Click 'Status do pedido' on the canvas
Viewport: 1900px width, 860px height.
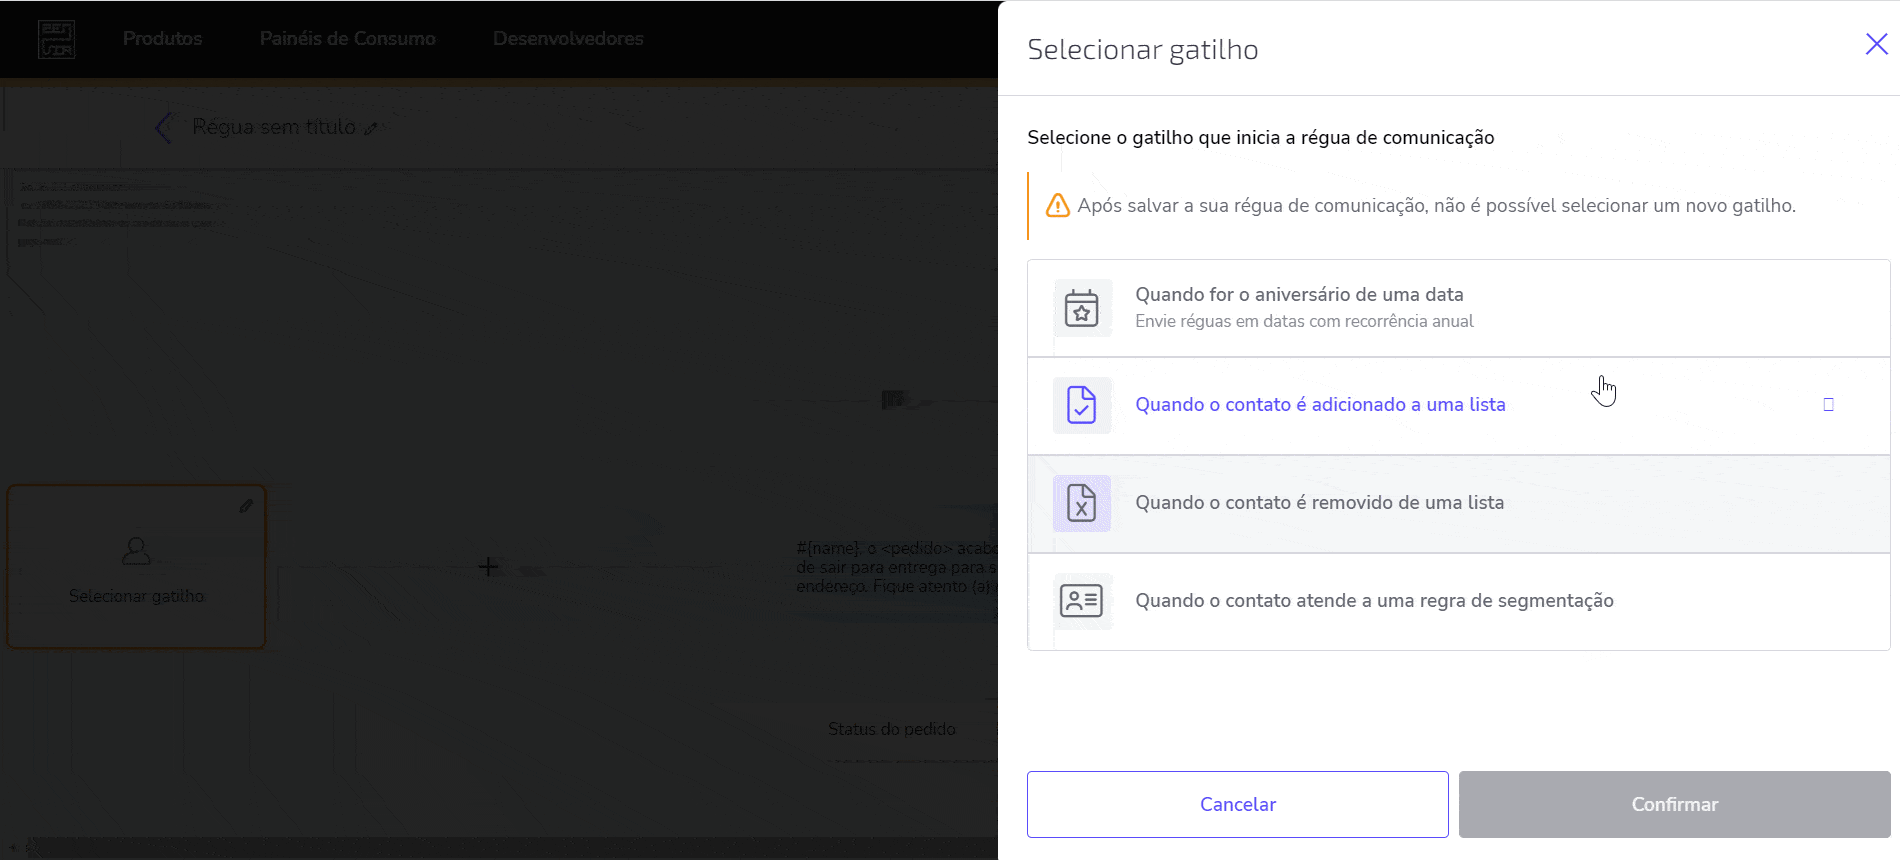coord(891,729)
